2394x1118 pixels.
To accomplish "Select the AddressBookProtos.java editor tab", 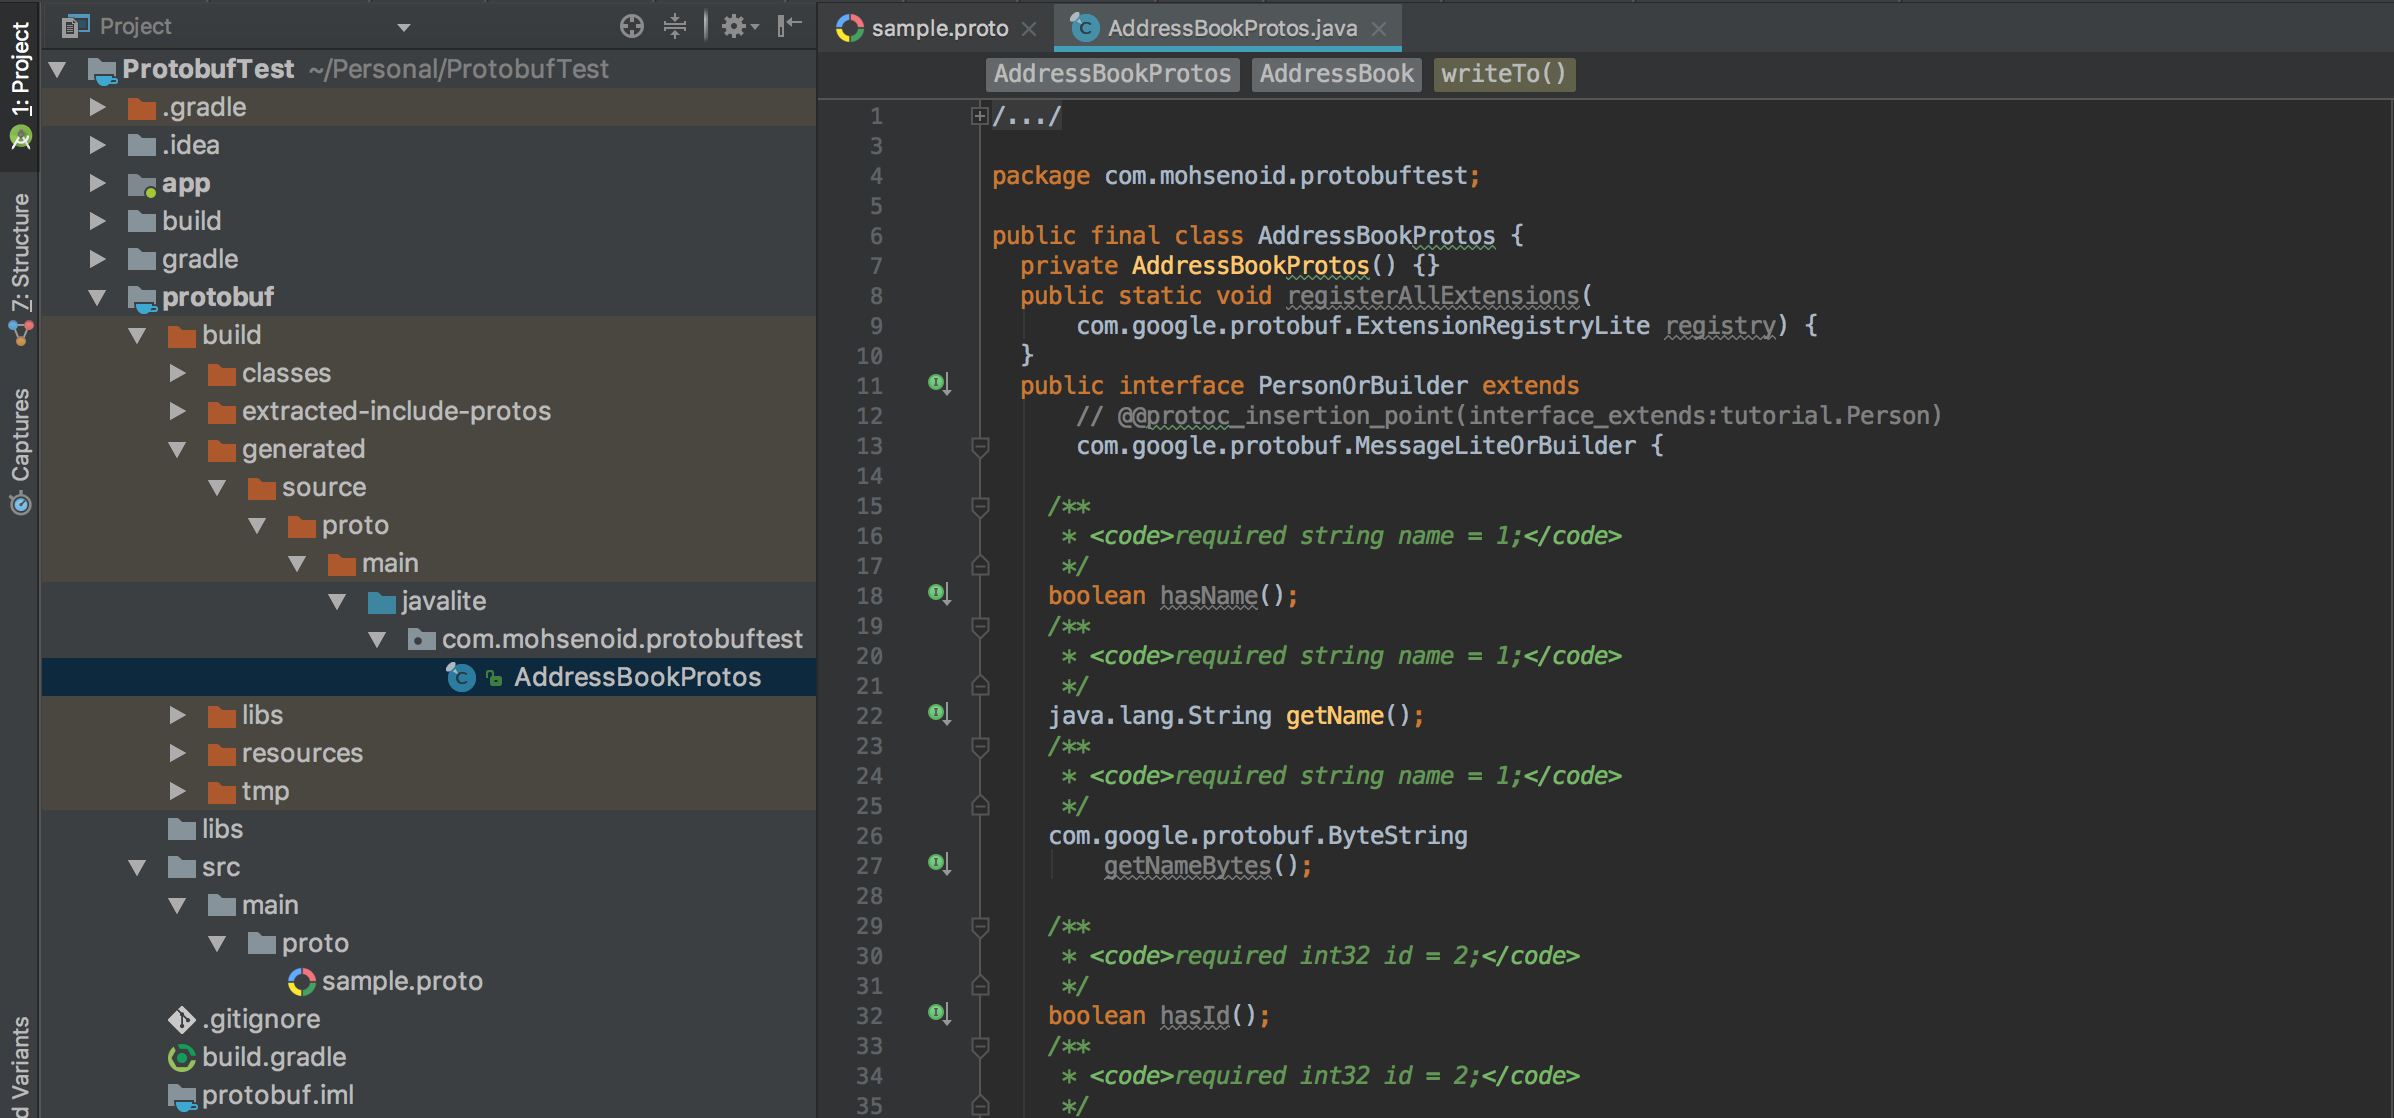I will pyautogui.click(x=1225, y=27).
